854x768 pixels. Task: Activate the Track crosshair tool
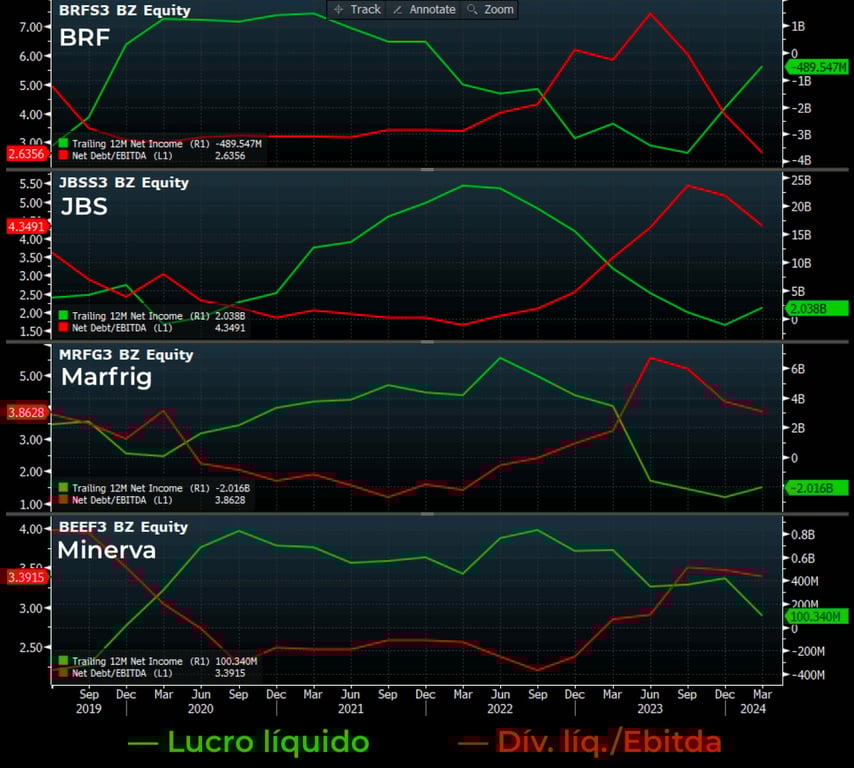(357, 9)
